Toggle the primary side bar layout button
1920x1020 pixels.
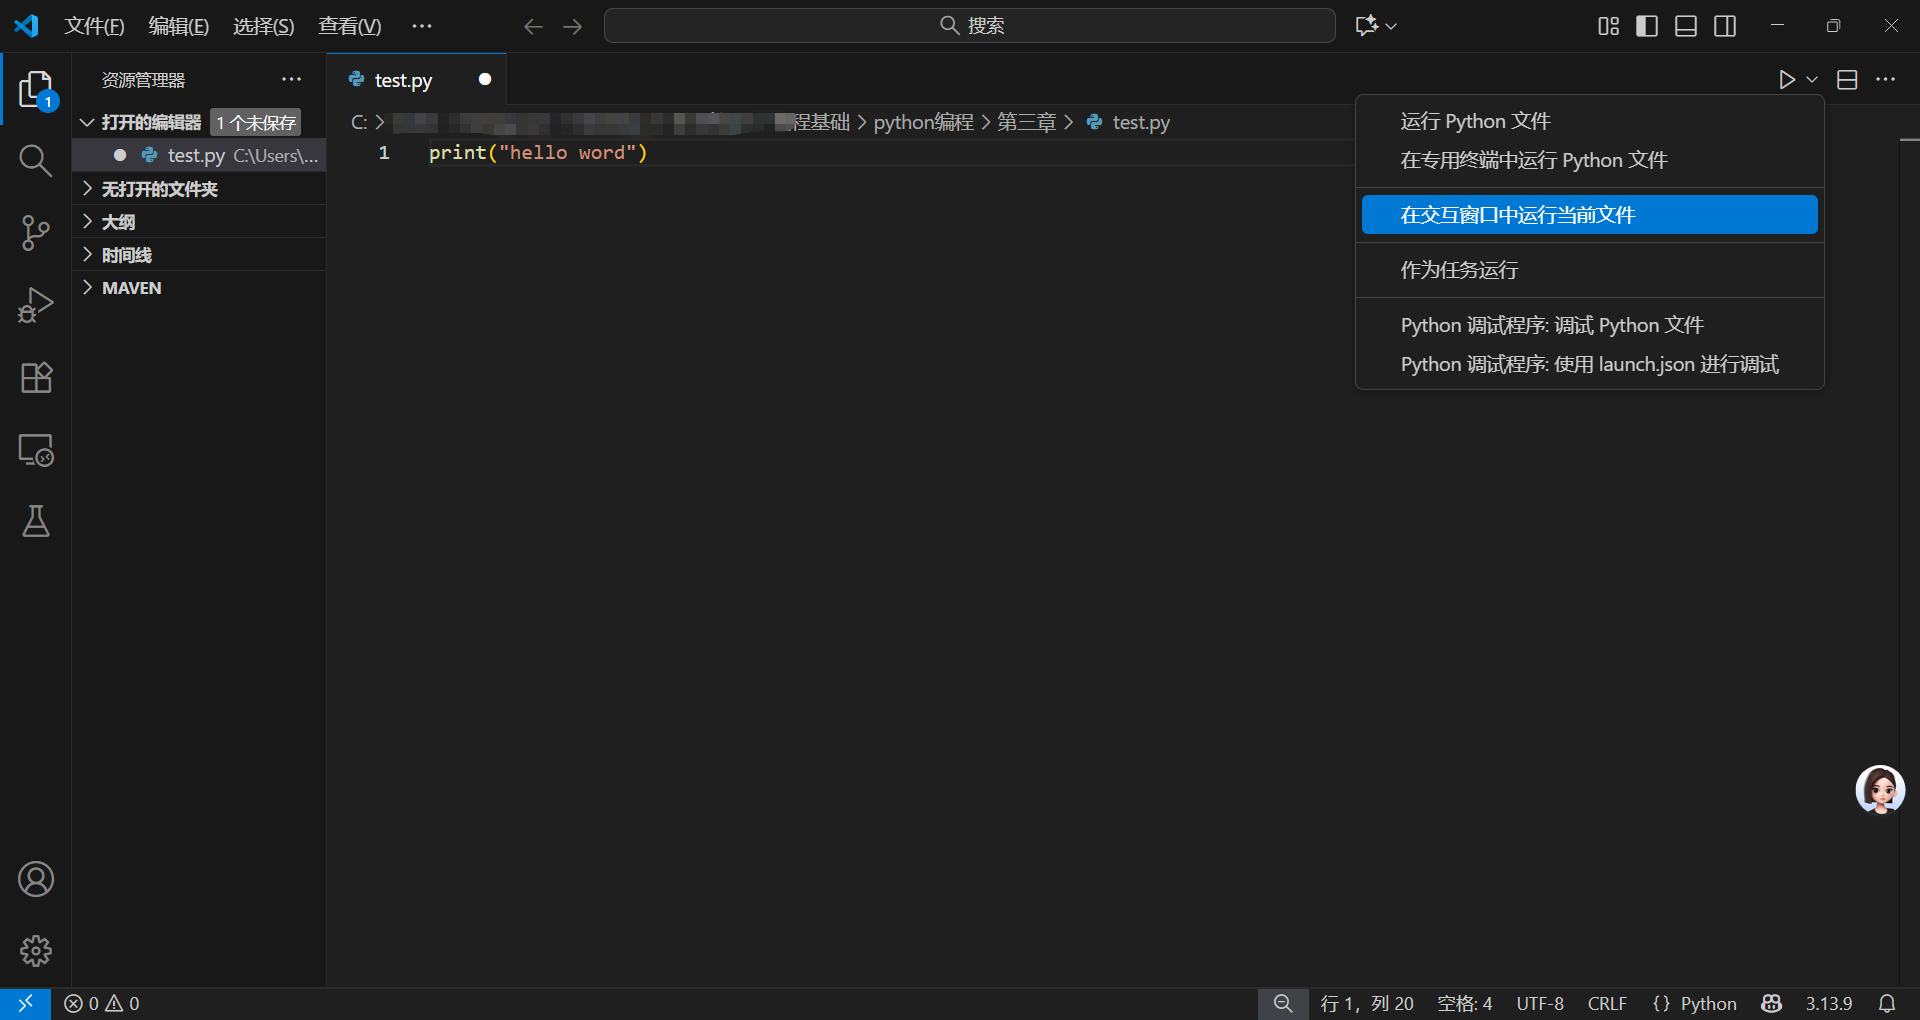1646,26
